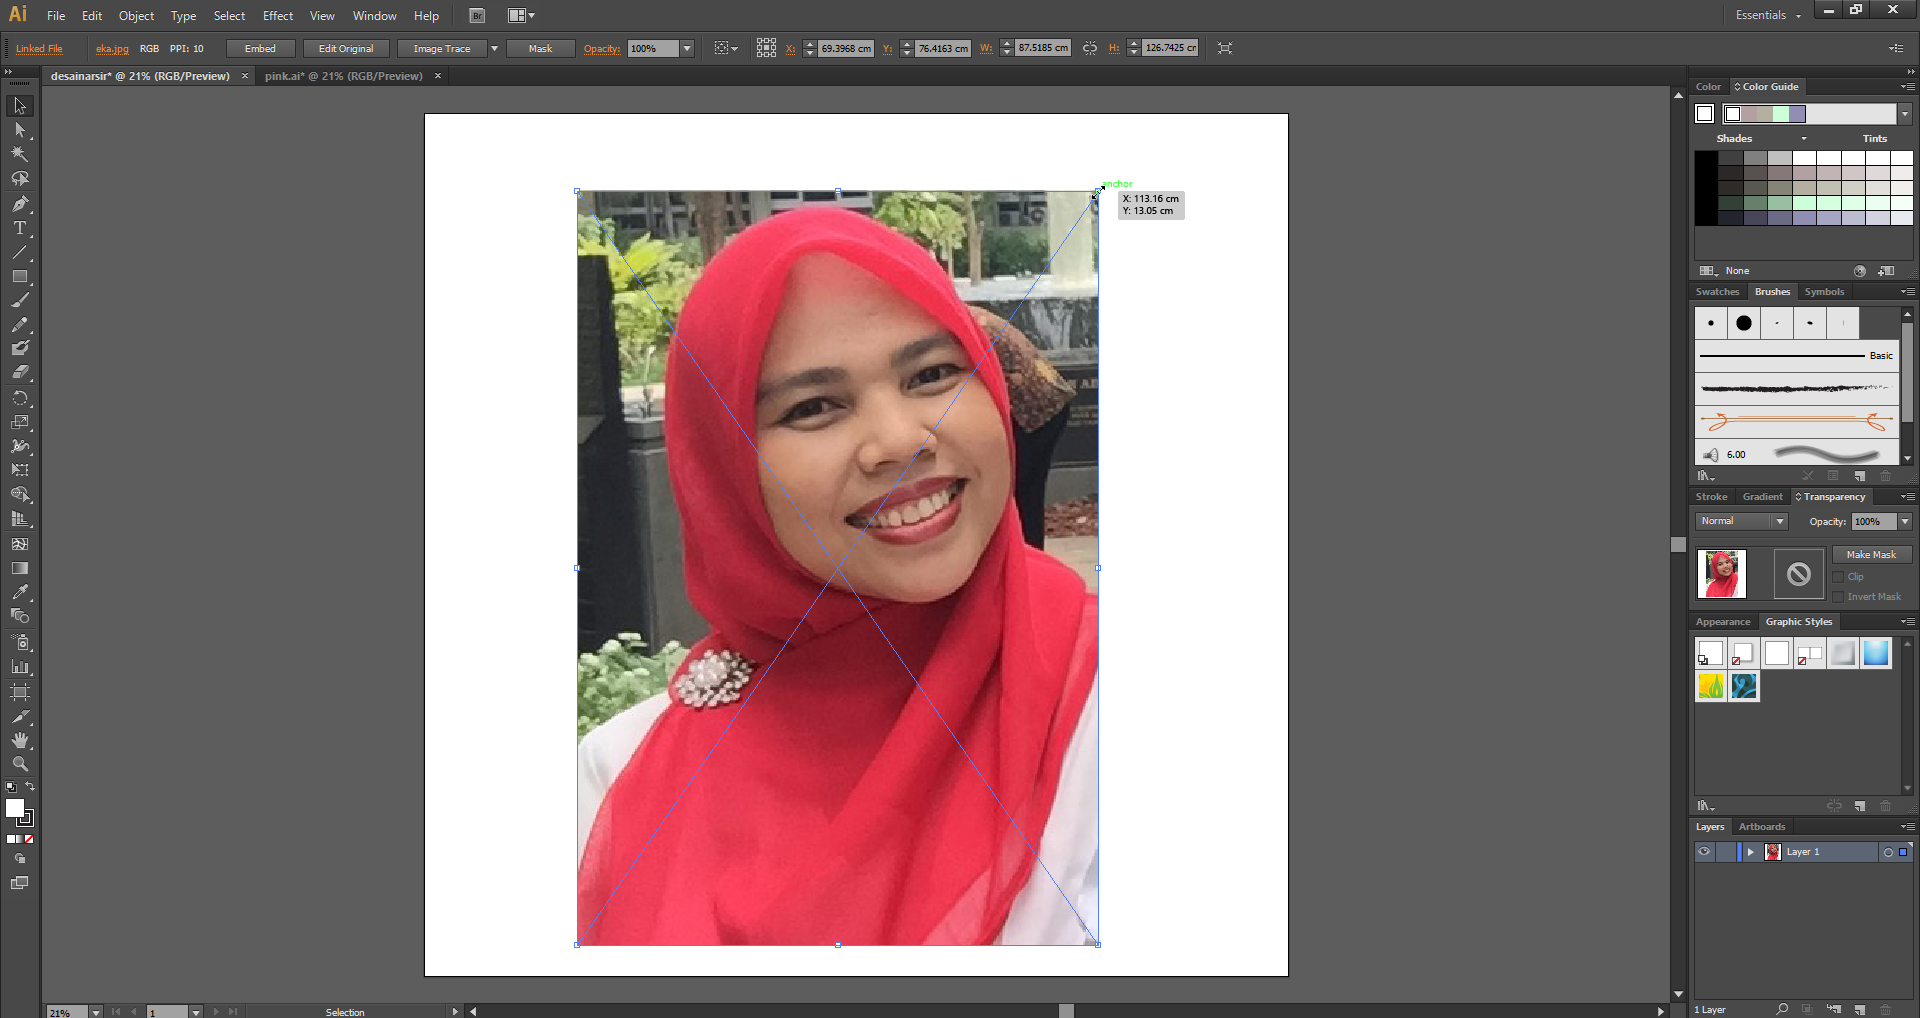Select the Gradient tool
The image size is (1920, 1018).
(x=20, y=568)
